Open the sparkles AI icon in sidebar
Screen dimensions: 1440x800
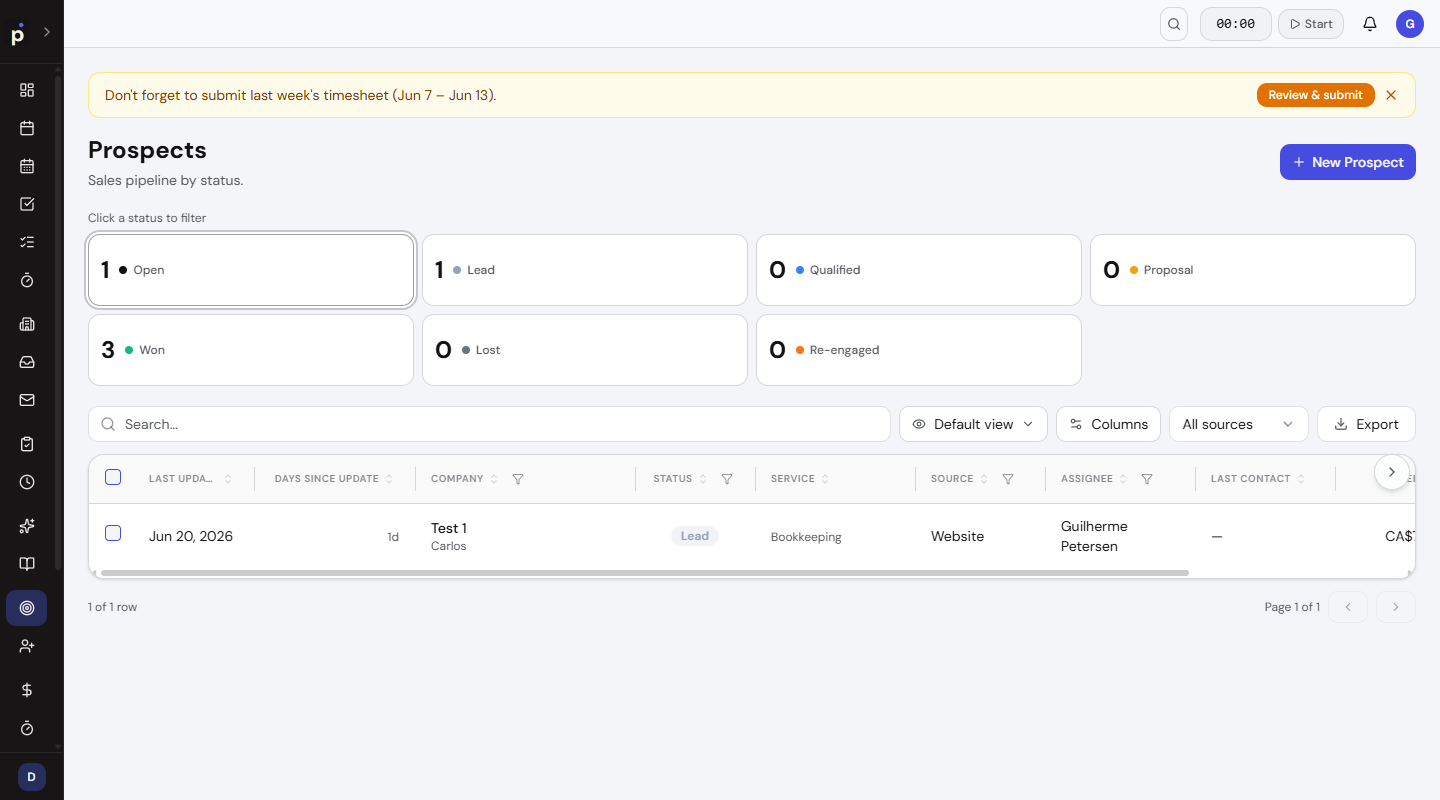click(x=27, y=526)
